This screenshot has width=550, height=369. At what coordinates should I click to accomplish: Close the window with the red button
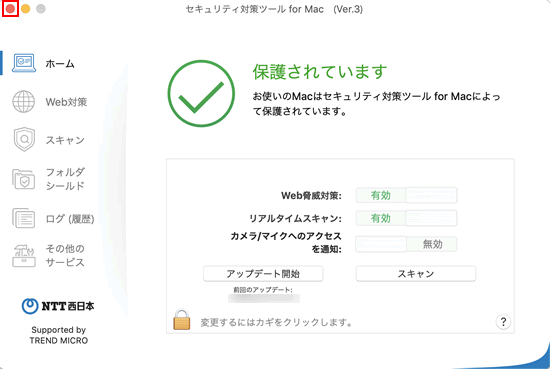tap(10, 9)
